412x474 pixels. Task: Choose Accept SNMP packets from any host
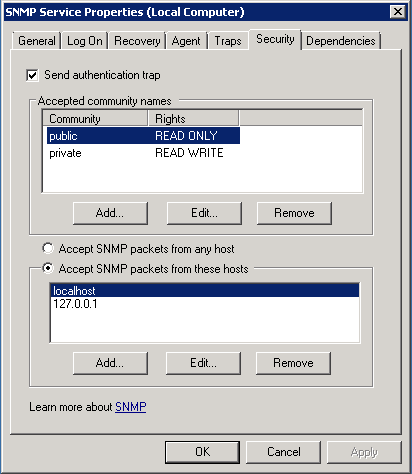48,248
